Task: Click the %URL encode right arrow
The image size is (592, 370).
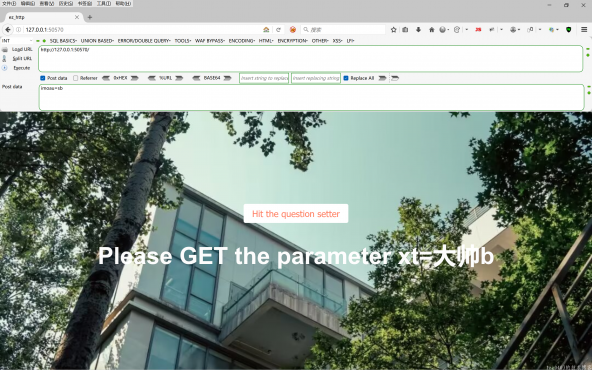Action: coord(179,78)
